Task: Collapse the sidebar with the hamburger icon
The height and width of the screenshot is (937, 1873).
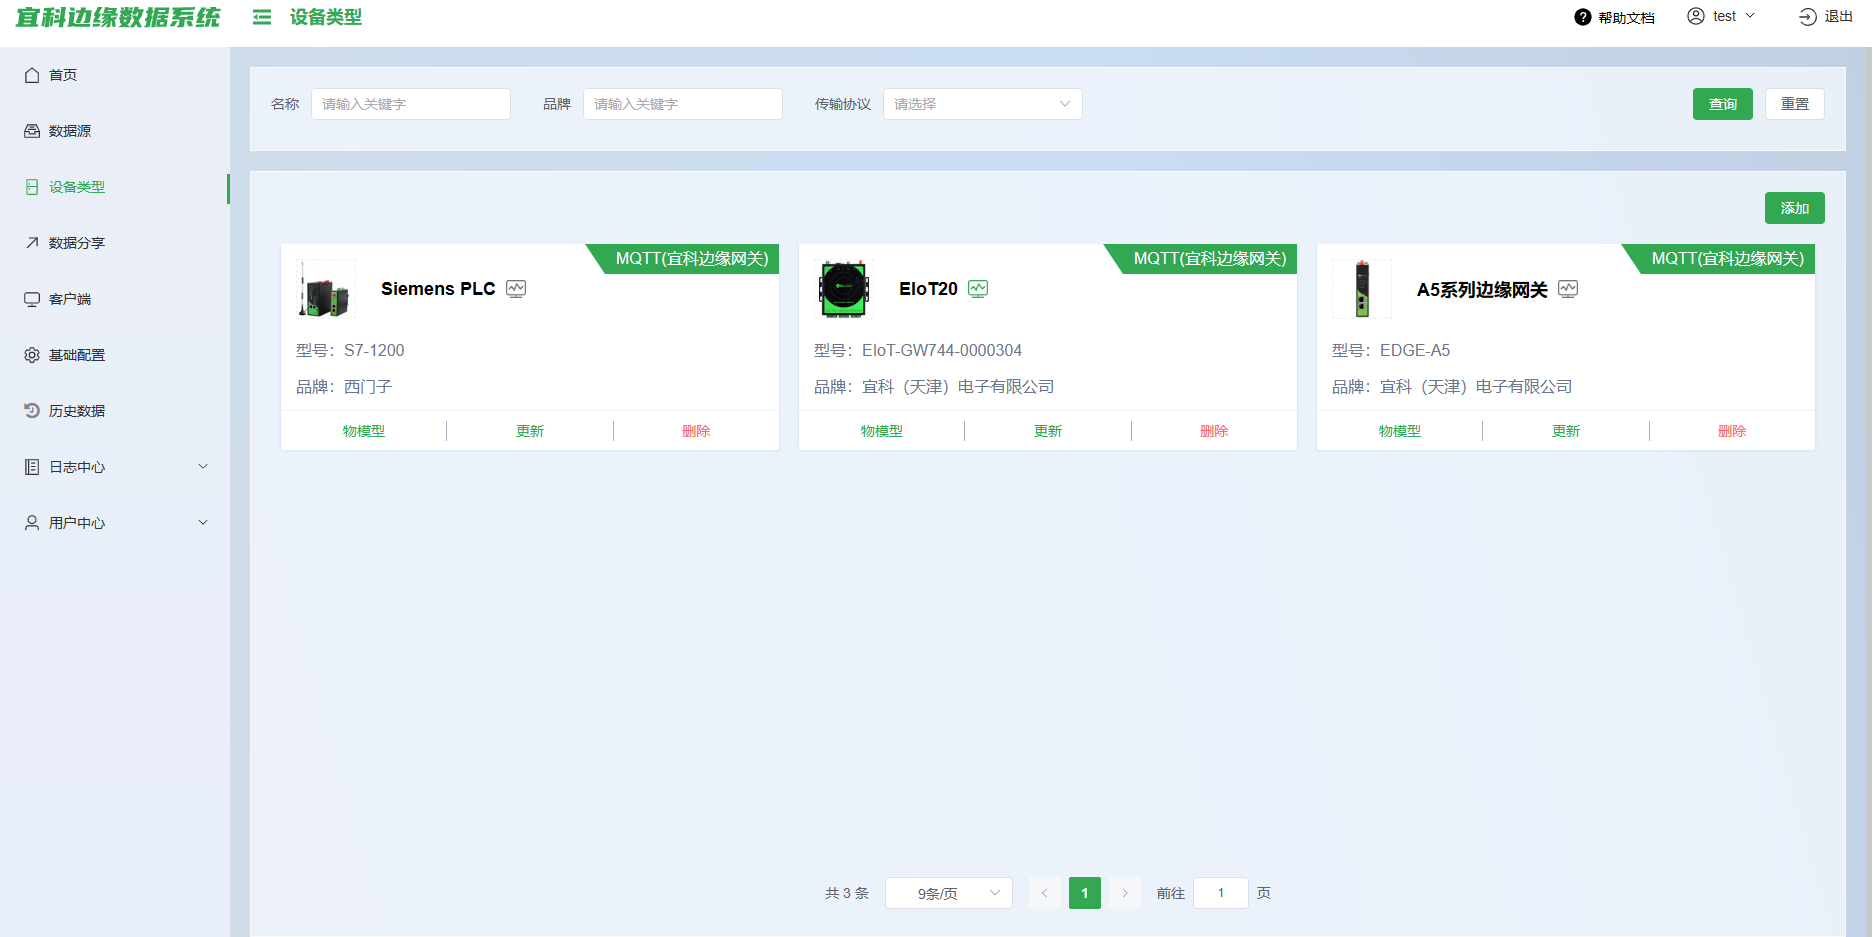Action: [262, 17]
